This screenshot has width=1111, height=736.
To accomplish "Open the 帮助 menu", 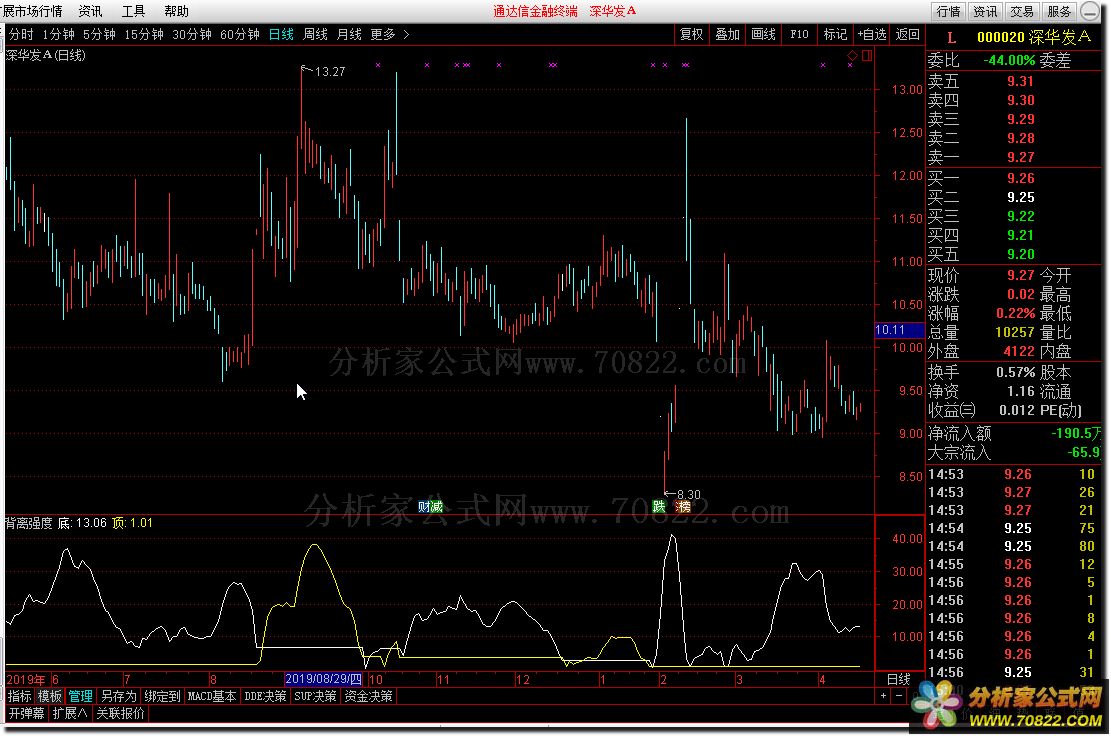I will pyautogui.click(x=176, y=11).
